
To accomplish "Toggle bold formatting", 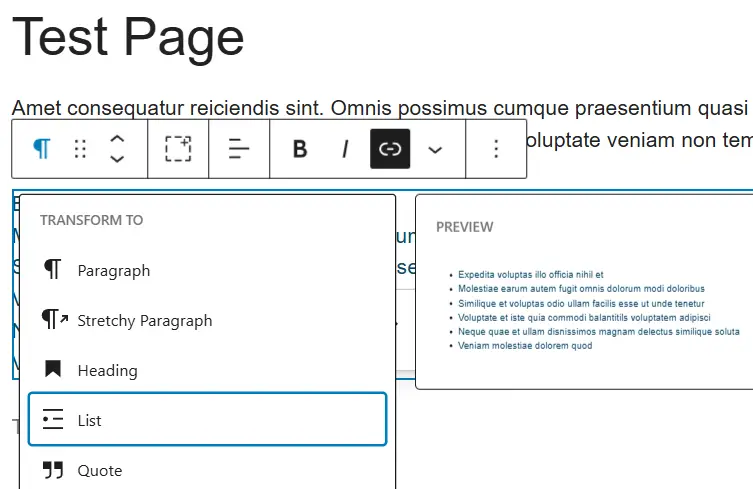I will pyautogui.click(x=300, y=149).
